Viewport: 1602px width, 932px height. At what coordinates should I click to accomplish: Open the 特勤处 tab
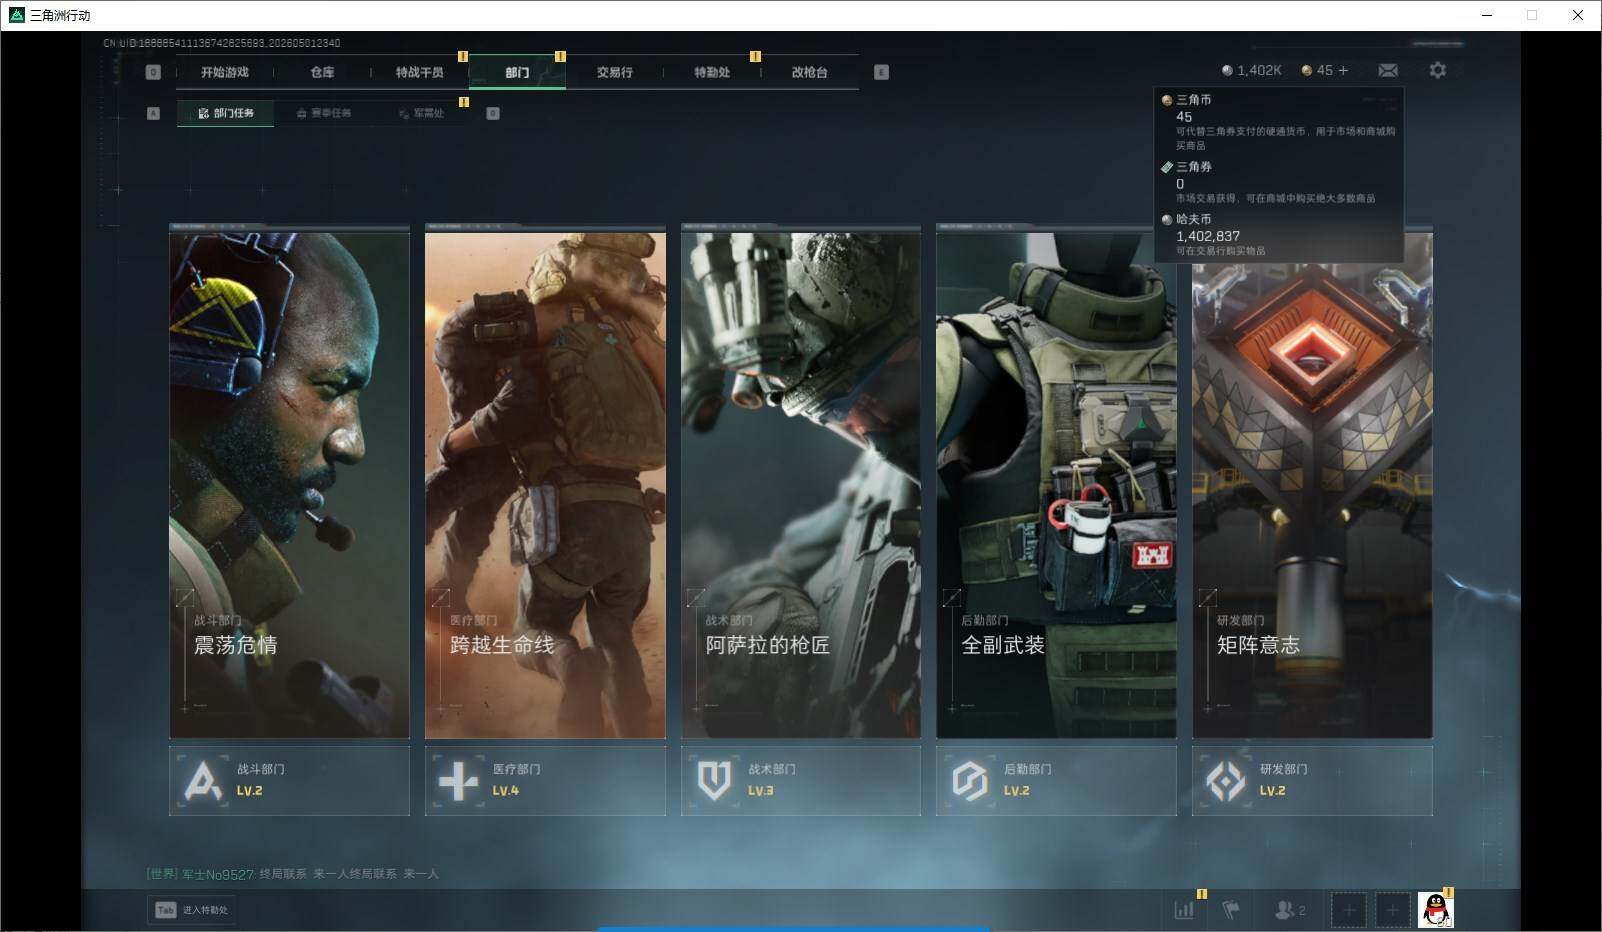point(712,72)
